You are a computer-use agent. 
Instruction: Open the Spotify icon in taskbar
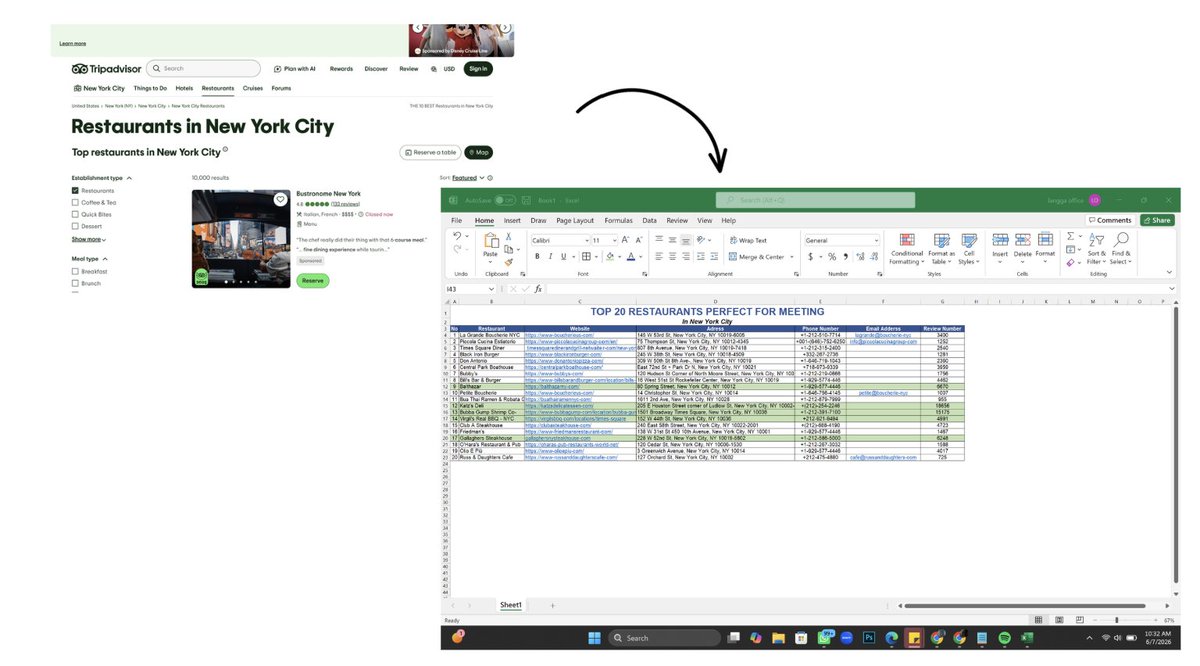tap(1004, 638)
